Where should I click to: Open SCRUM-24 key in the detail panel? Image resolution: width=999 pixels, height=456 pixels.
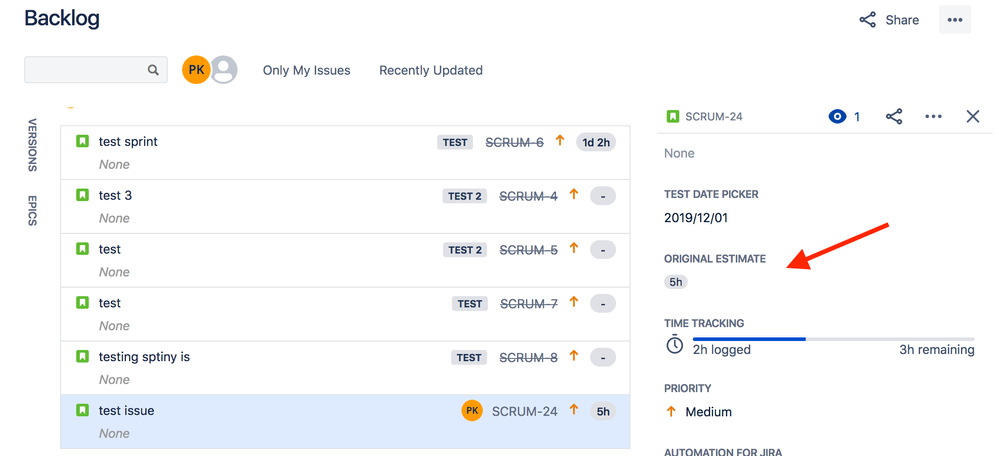click(x=714, y=117)
